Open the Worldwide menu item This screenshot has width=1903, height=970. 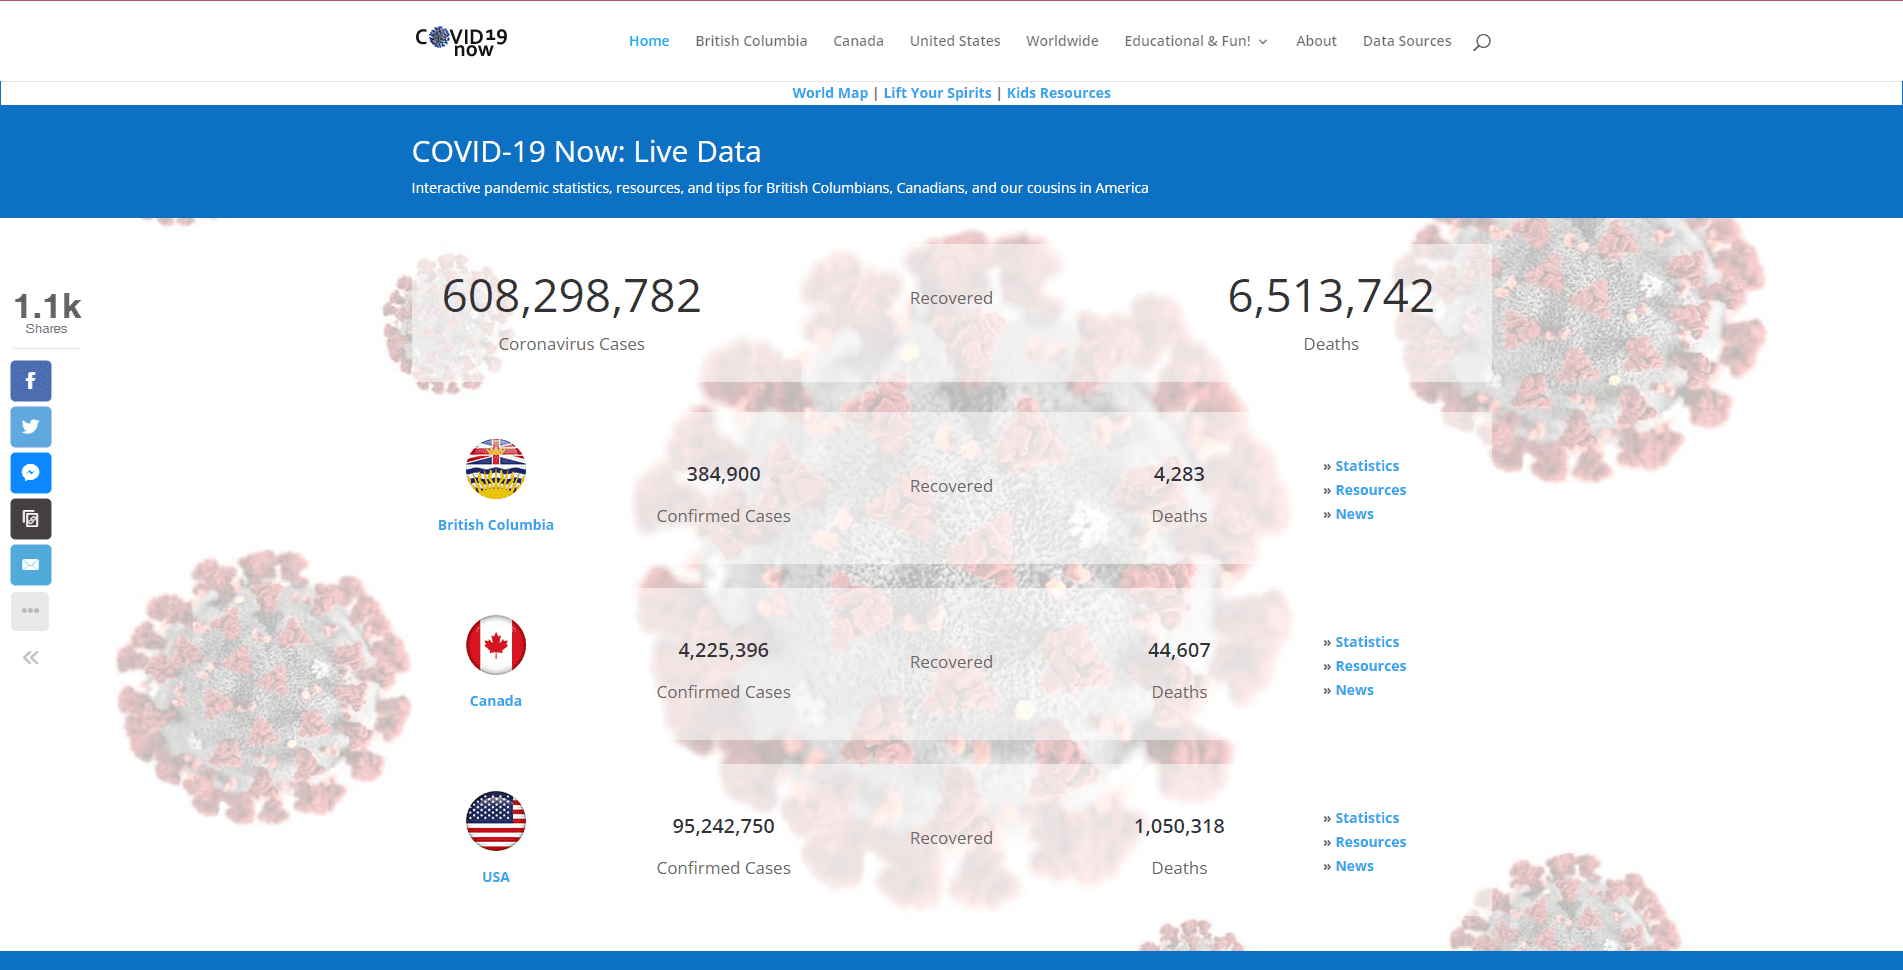coord(1062,41)
